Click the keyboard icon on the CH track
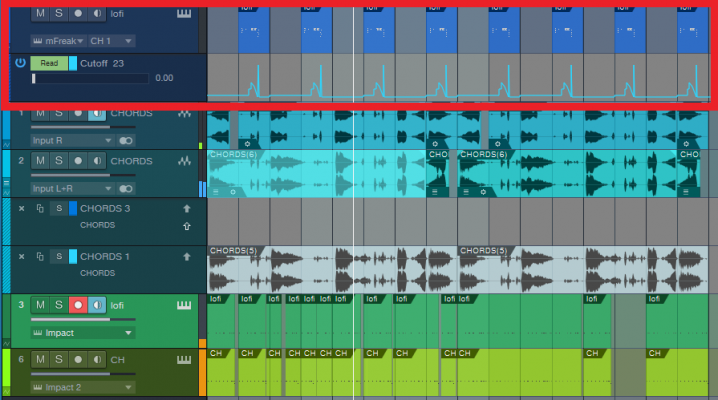The height and width of the screenshot is (400, 718). click(184, 360)
